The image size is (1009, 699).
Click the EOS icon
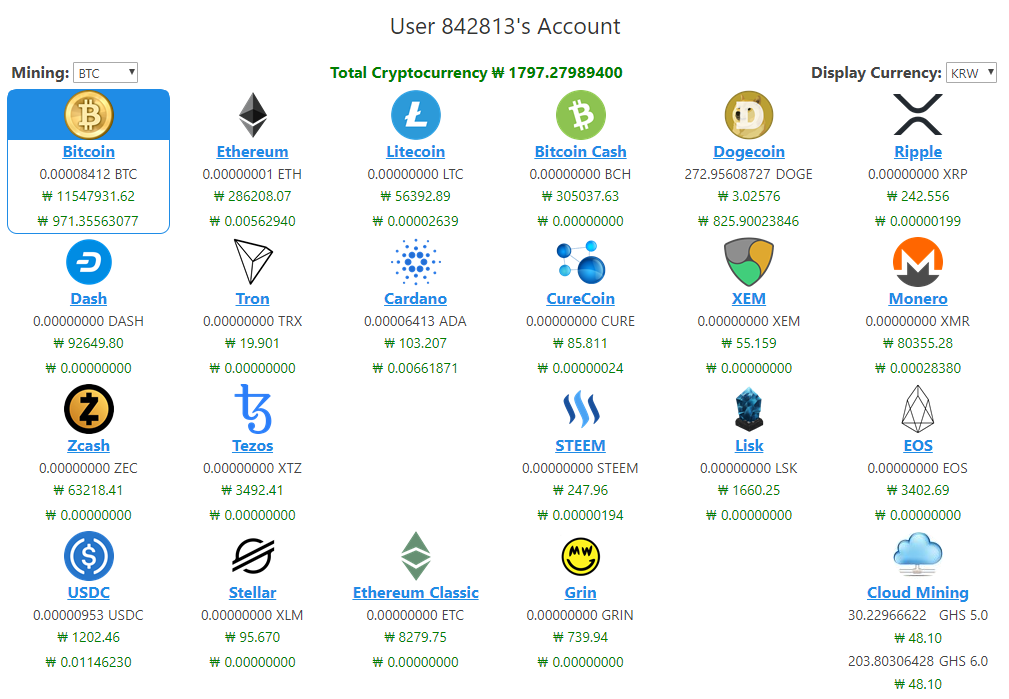click(x=917, y=408)
